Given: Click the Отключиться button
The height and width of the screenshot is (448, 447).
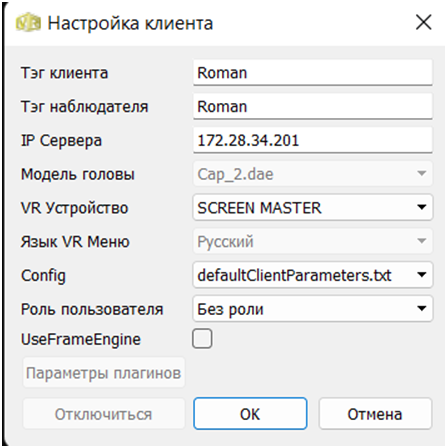Looking at the screenshot, I should tap(104, 414).
